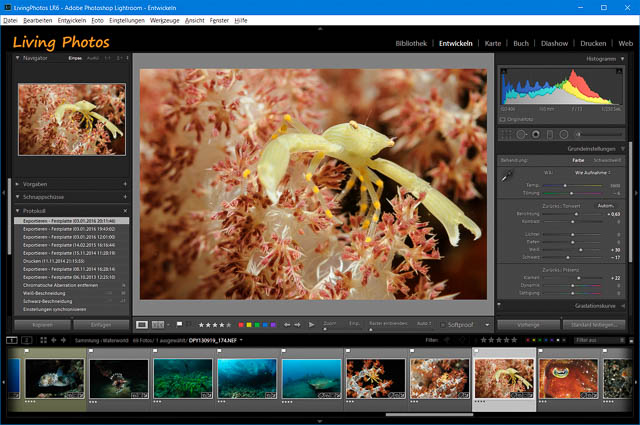The width and height of the screenshot is (640, 425).
Task: Go forward with filmstrip right arrow
Action: (x=63, y=340)
